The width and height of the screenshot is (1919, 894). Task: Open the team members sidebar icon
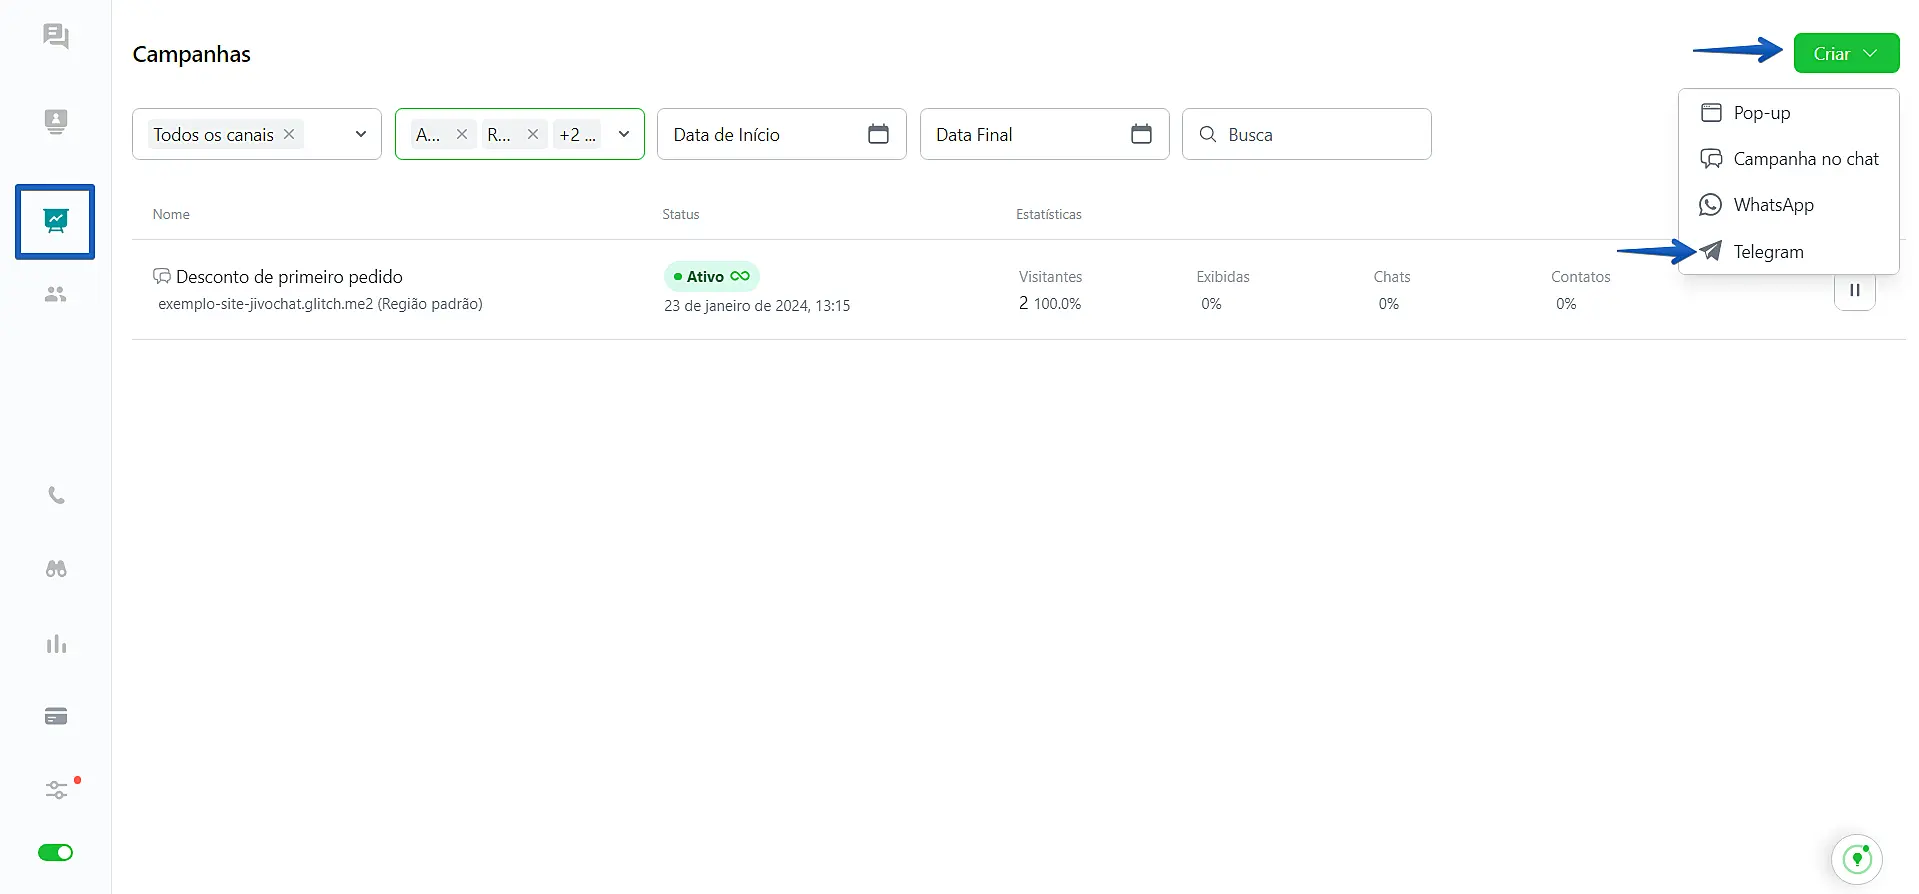[x=56, y=295]
